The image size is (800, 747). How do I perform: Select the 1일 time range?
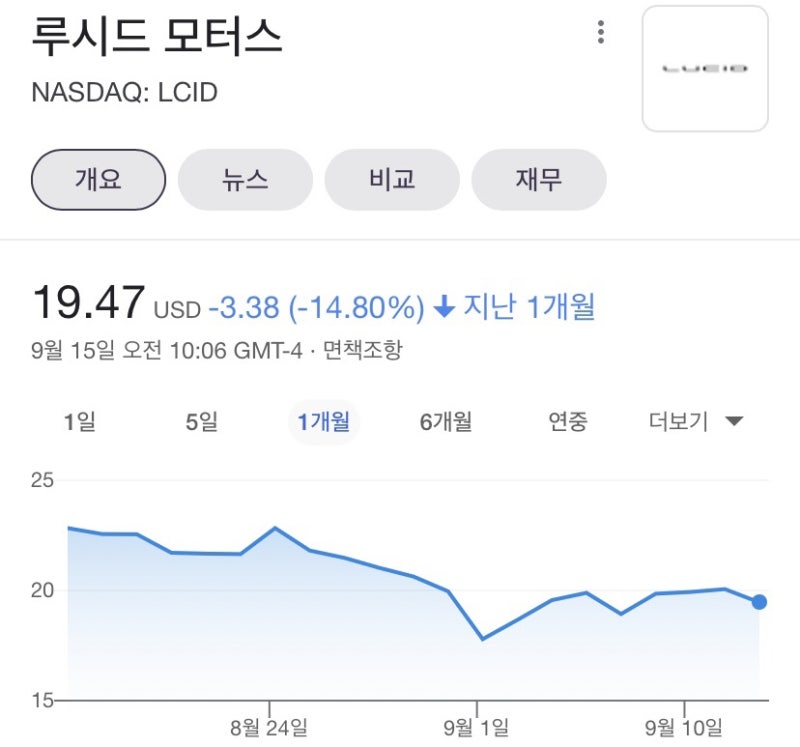pos(80,422)
